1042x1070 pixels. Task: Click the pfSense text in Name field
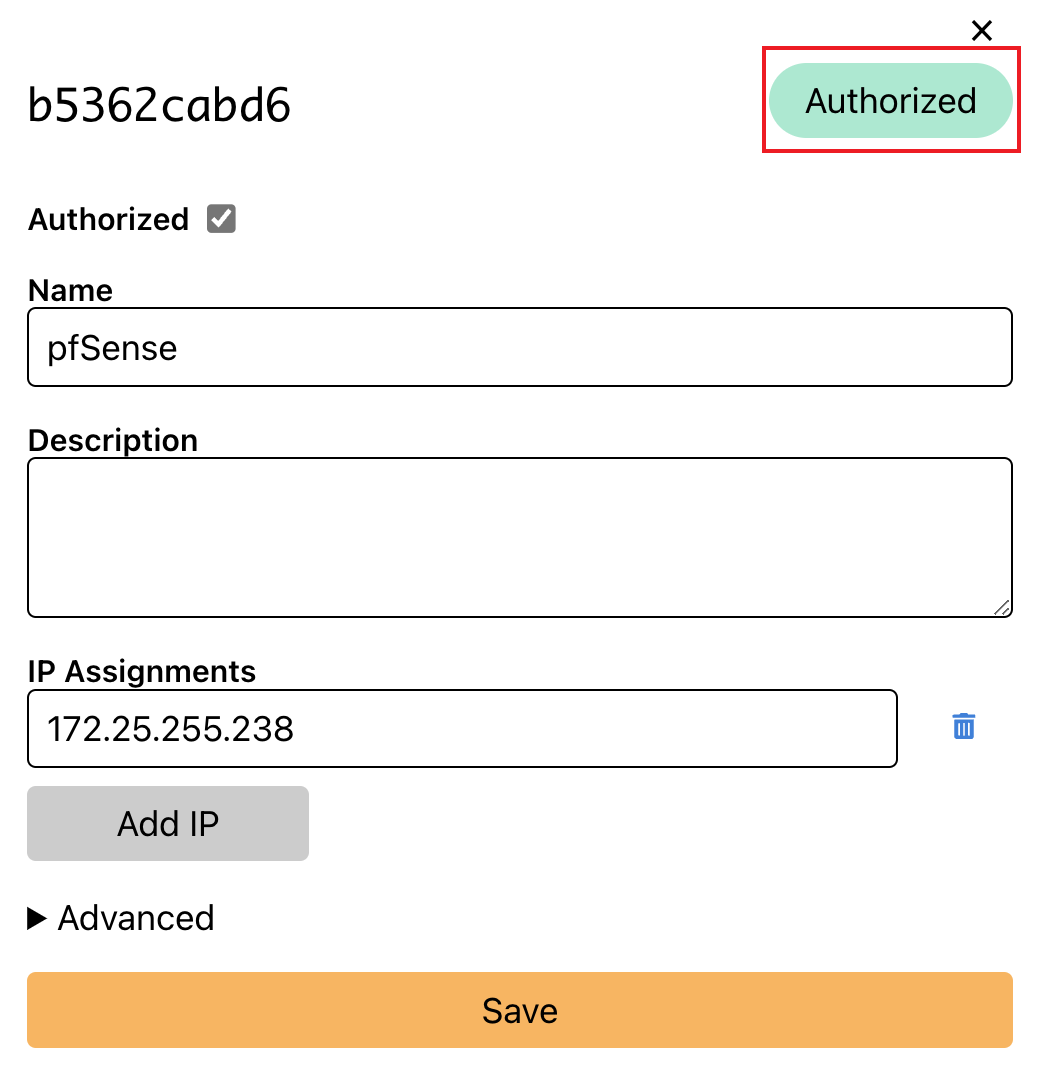[112, 348]
